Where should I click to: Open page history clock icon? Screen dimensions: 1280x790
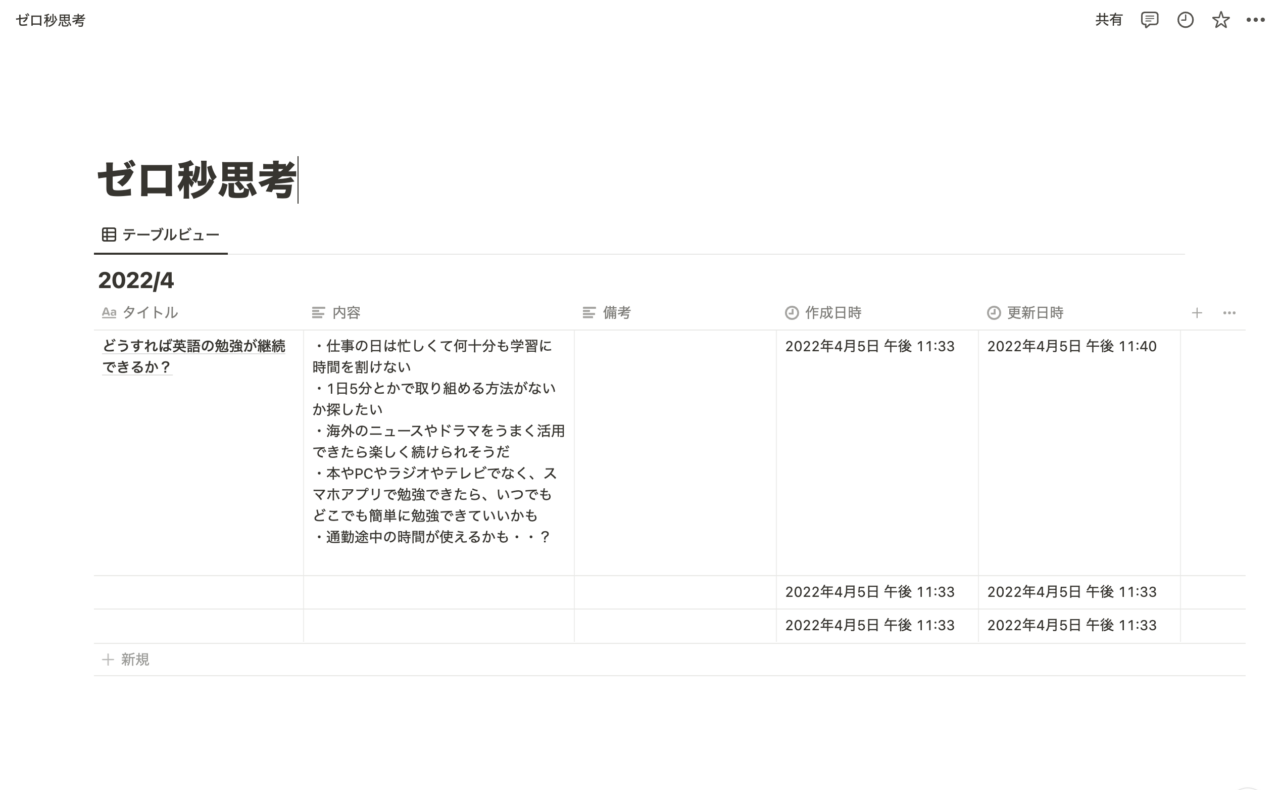1186,20
